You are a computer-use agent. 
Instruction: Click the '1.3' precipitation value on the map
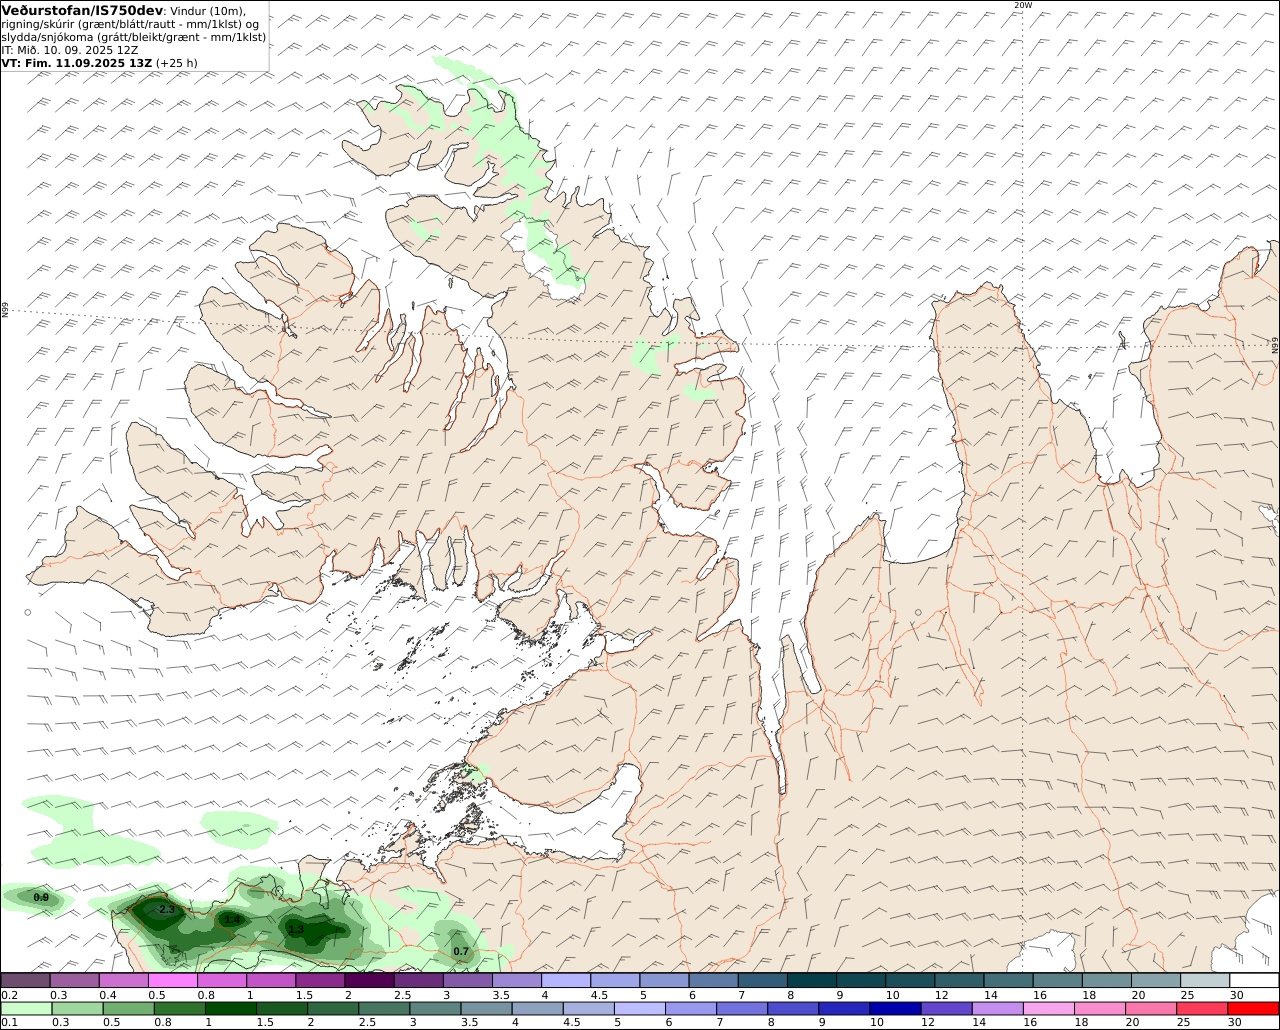tap(296, 930)
